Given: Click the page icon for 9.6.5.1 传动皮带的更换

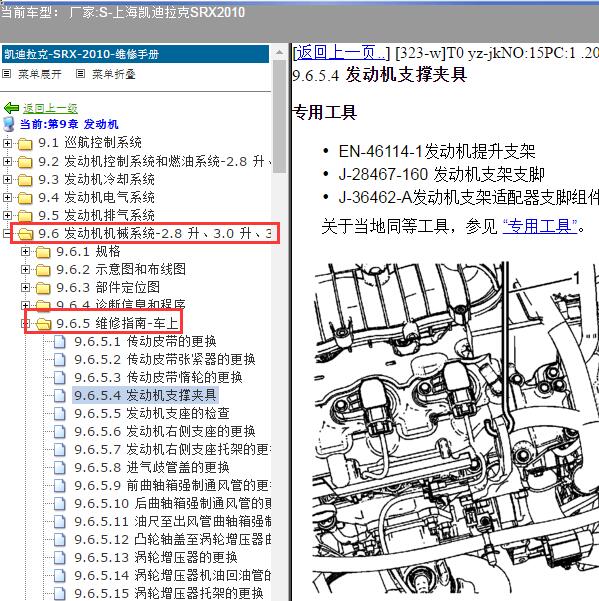Looking at the screenshot, I should click(x=60, y=342).
